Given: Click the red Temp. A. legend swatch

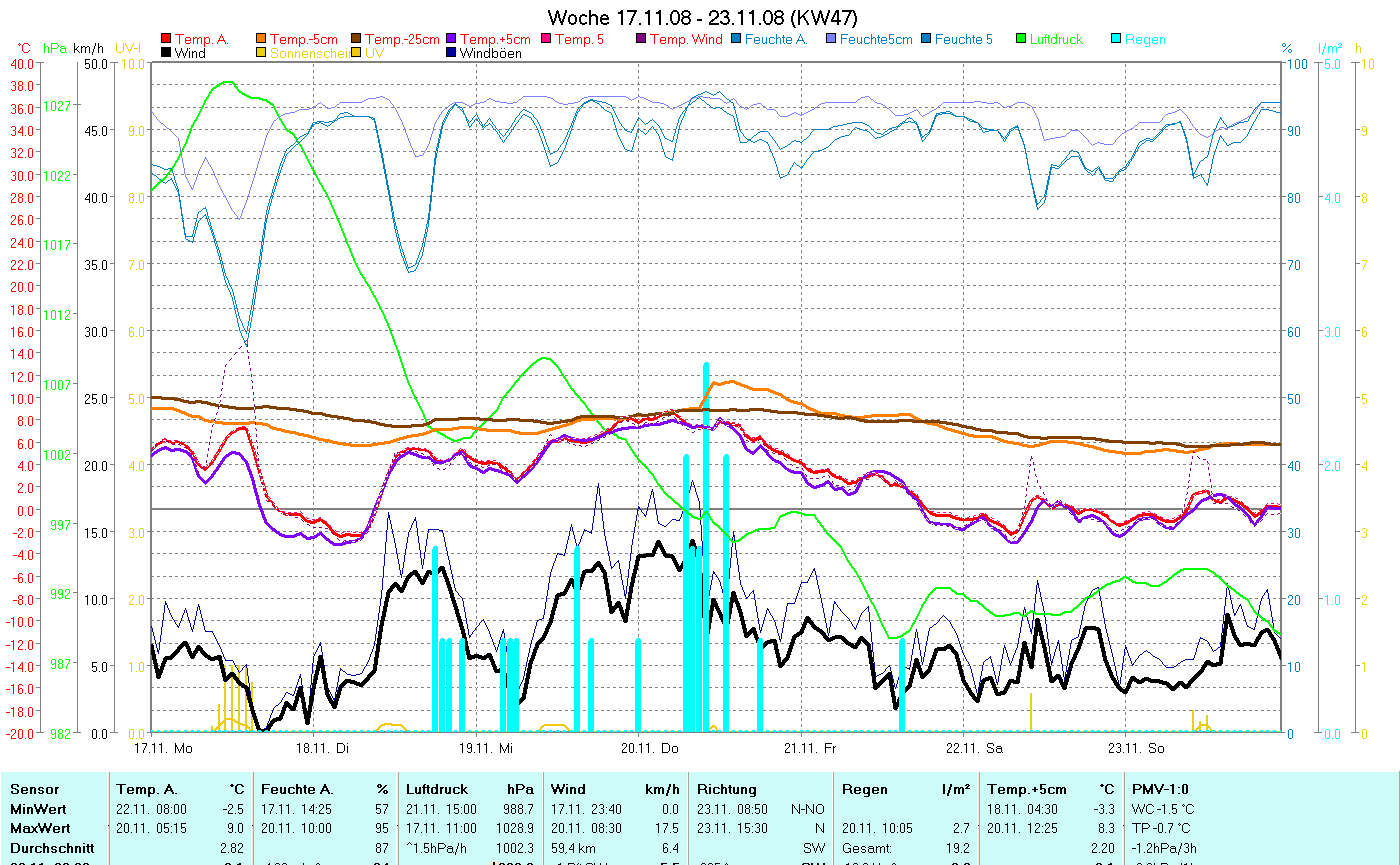Looking at the screenshot, I should 166,40.
